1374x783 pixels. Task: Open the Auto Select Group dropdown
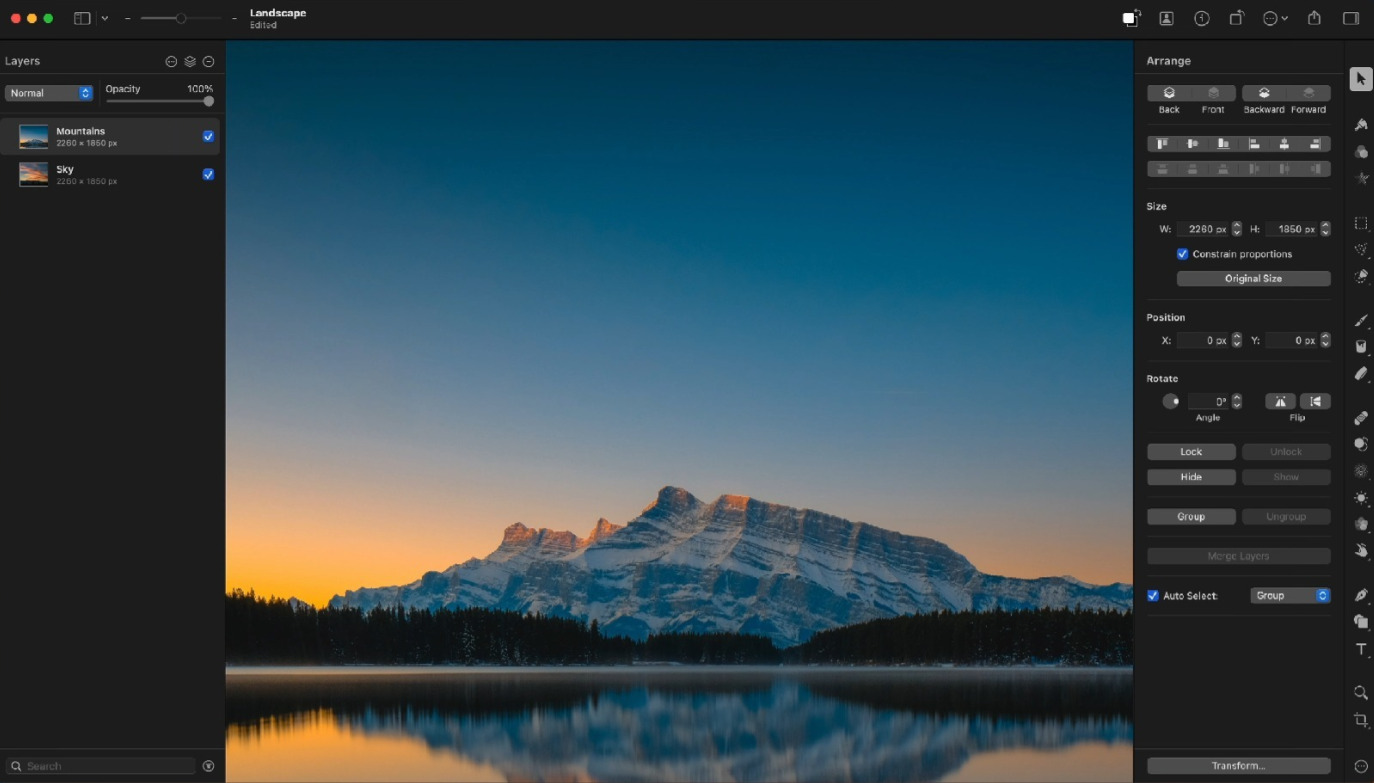(1290, 596)
